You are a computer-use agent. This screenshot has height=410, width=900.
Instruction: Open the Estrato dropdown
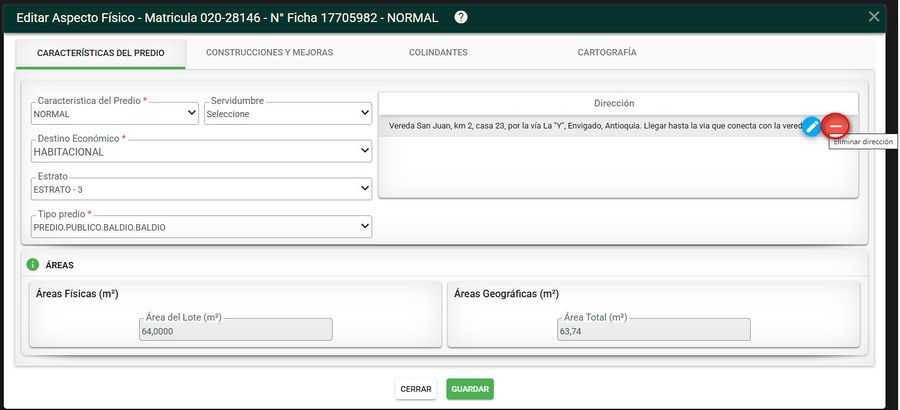click(201, 189)
